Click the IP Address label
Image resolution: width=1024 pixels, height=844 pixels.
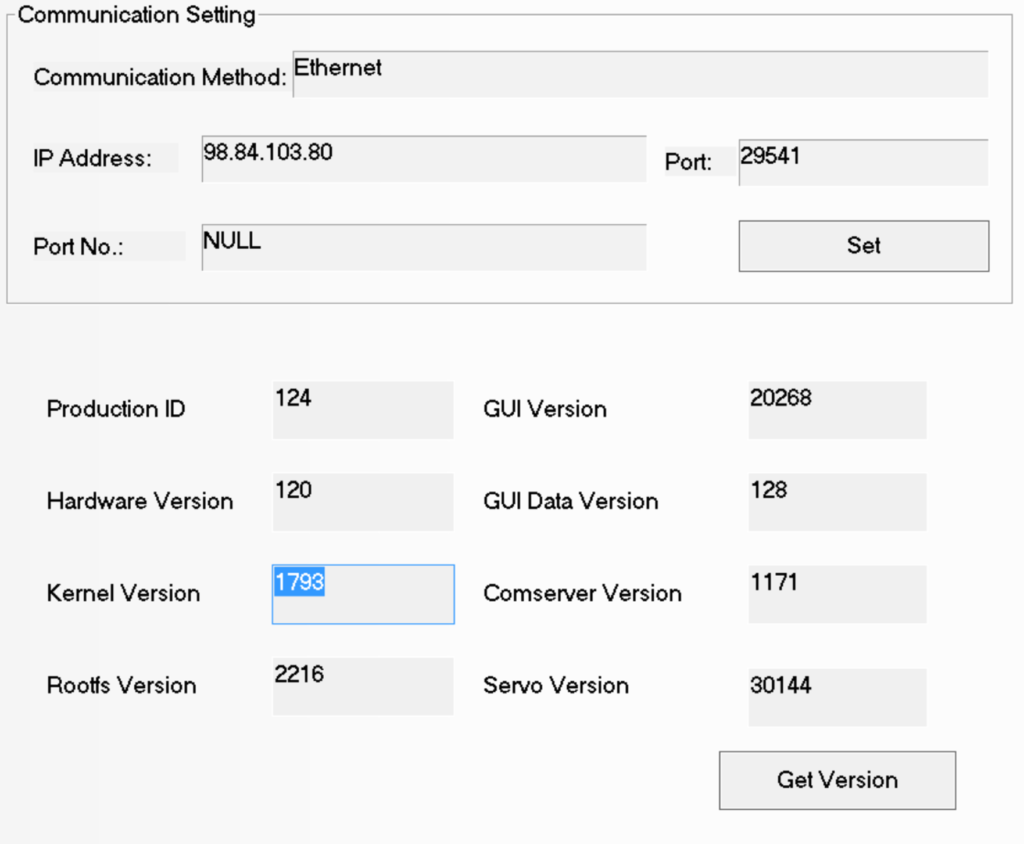[x=92, y=158]
